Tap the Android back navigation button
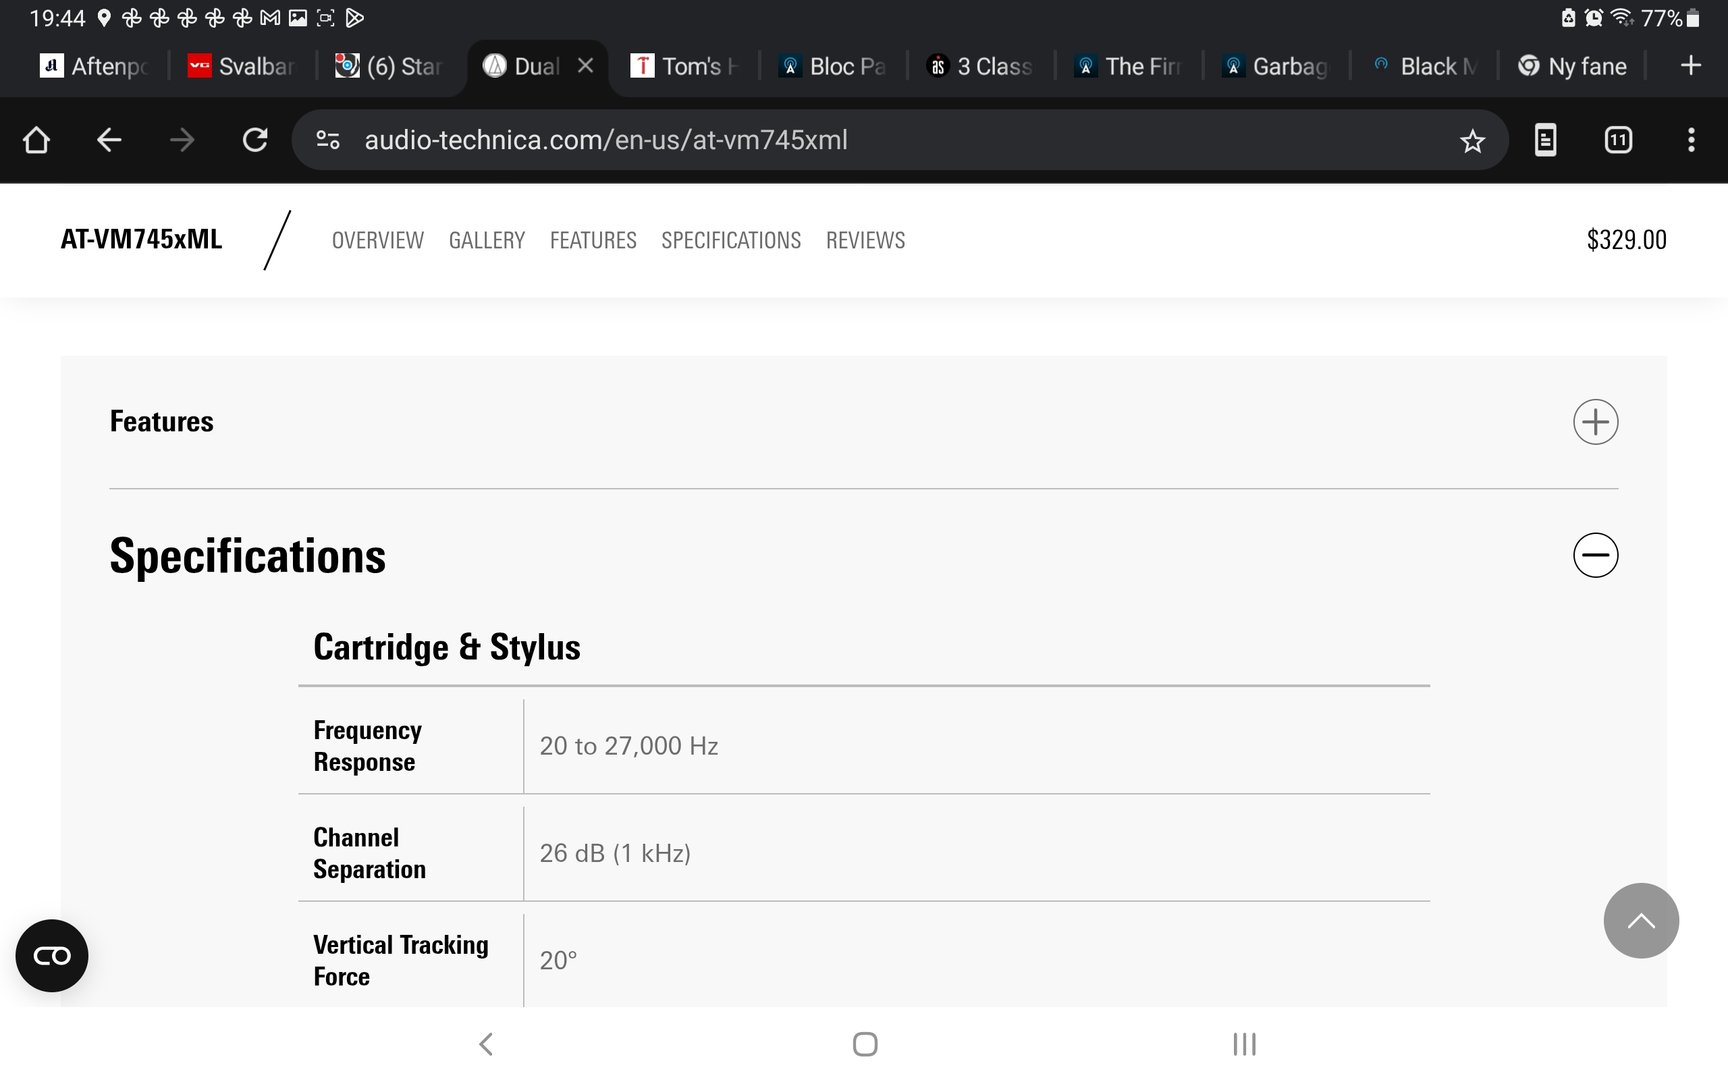1728x1080 pixels. point(486,1044)
